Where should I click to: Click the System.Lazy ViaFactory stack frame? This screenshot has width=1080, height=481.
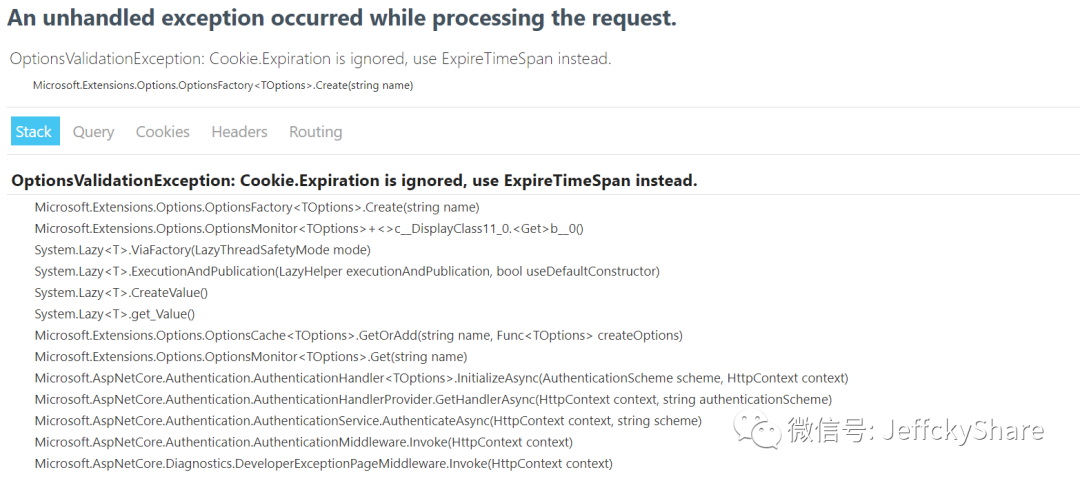[202, 250]
